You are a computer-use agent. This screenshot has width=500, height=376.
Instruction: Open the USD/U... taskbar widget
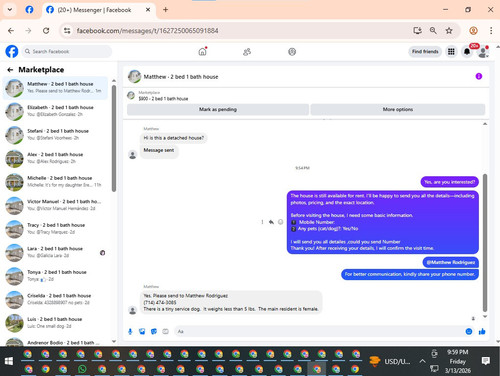[x=390, y=361]
